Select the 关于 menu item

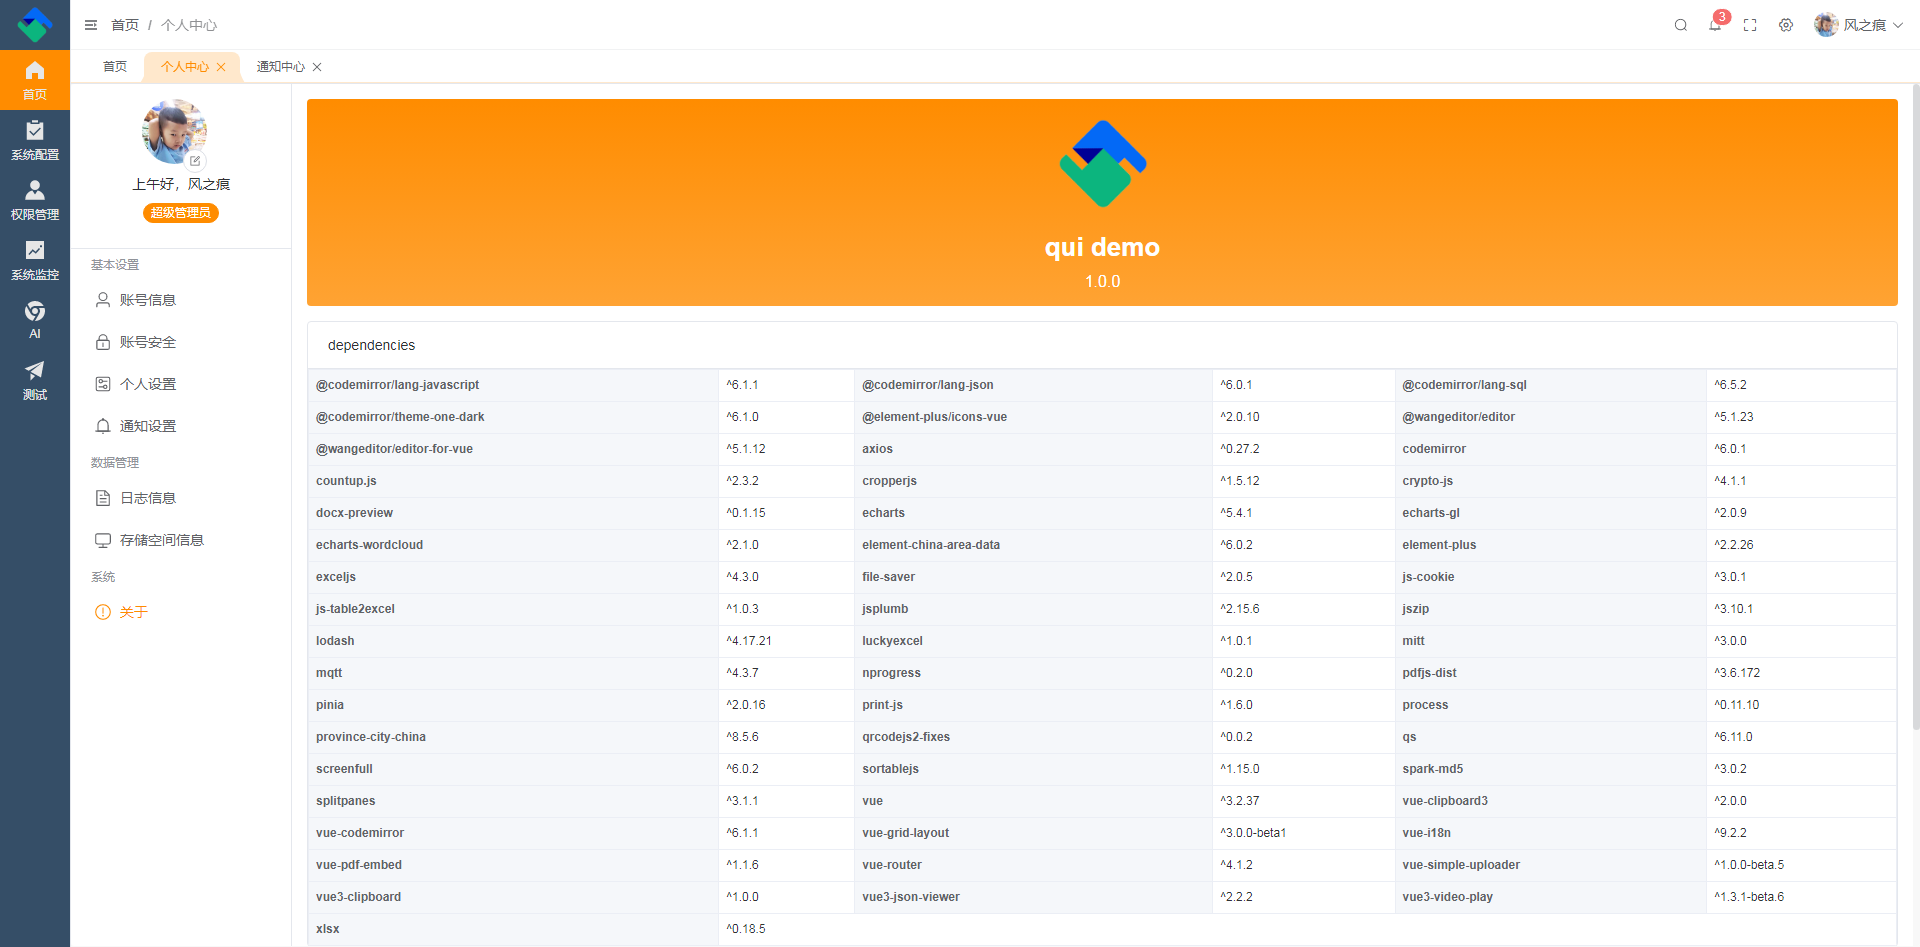181,612
